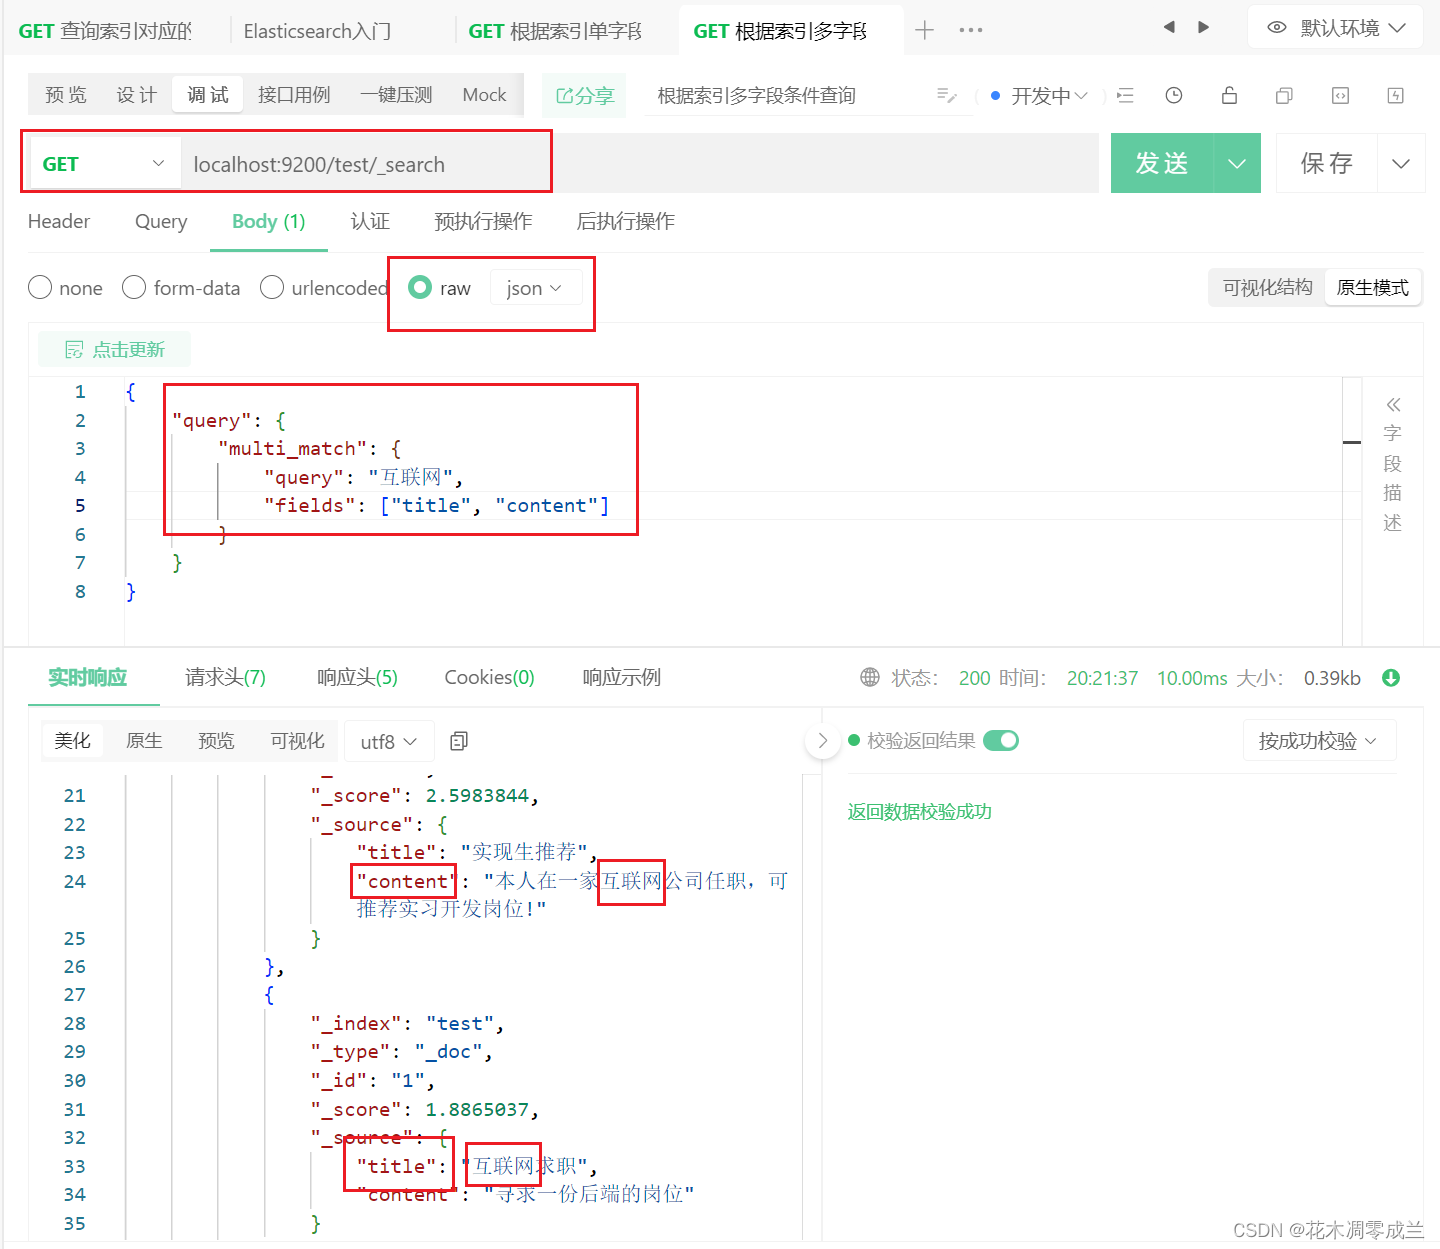This screenshot has height=1249, width=1440.
Task: Open the tab overflow three-dots menu
Action: [x=970, y=30]
